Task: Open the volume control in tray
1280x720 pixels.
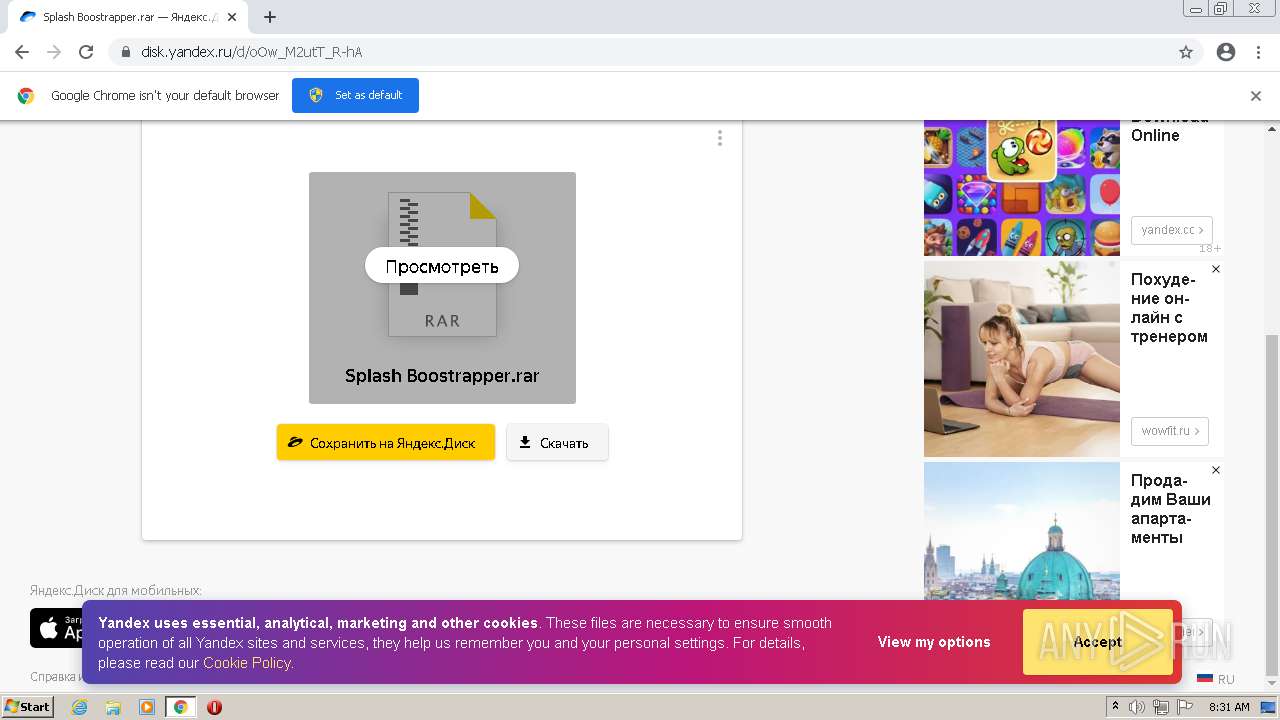Action: (1136, 707)
